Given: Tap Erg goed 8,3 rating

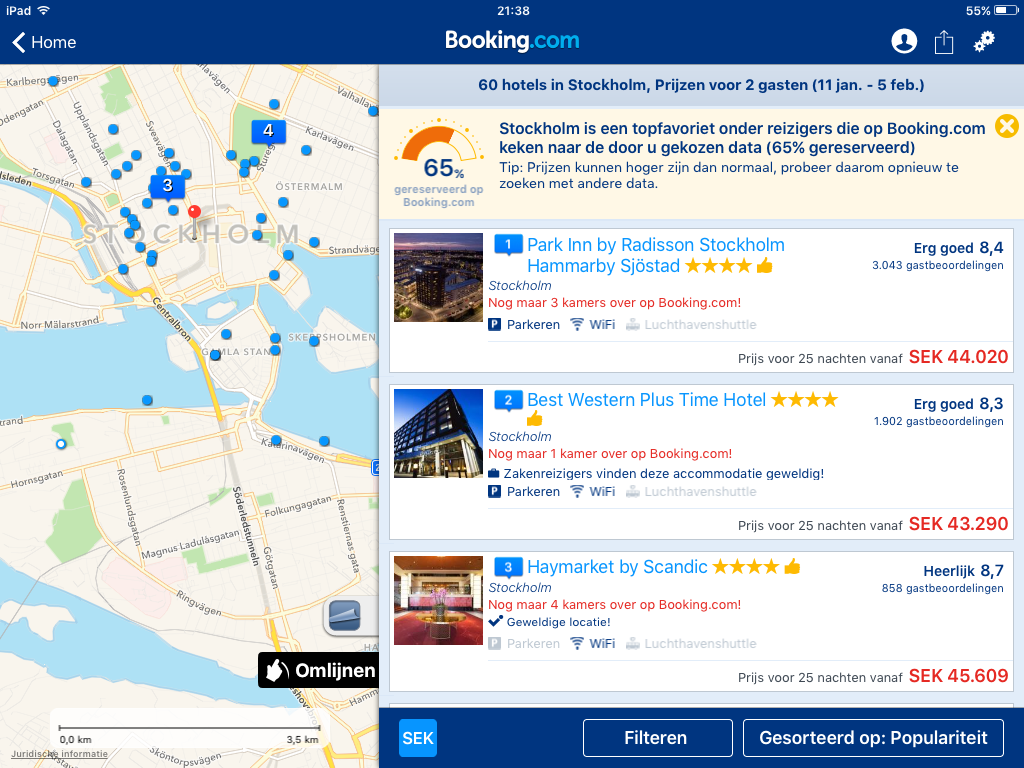Looking at the screenshot, I should [958, 404].
